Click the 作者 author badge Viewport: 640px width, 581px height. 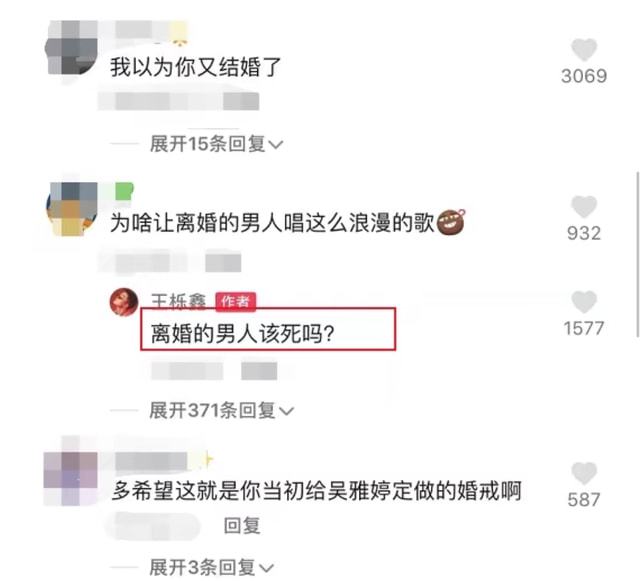click(x=236, y=302)
